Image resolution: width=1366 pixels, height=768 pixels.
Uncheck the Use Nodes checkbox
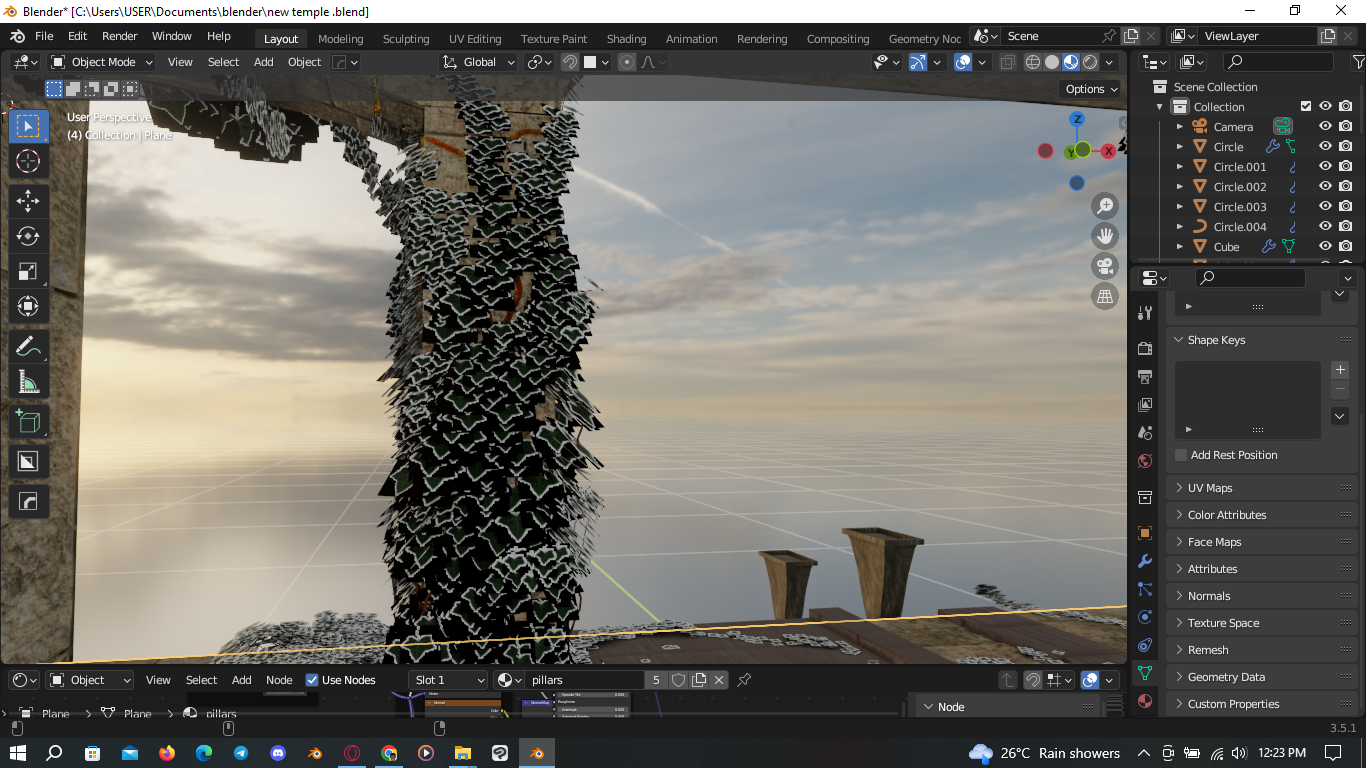(x=312, y=680)
